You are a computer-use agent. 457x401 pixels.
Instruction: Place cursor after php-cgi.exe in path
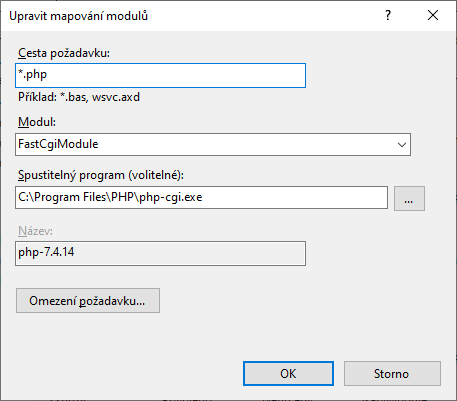[x=203, y=197]
